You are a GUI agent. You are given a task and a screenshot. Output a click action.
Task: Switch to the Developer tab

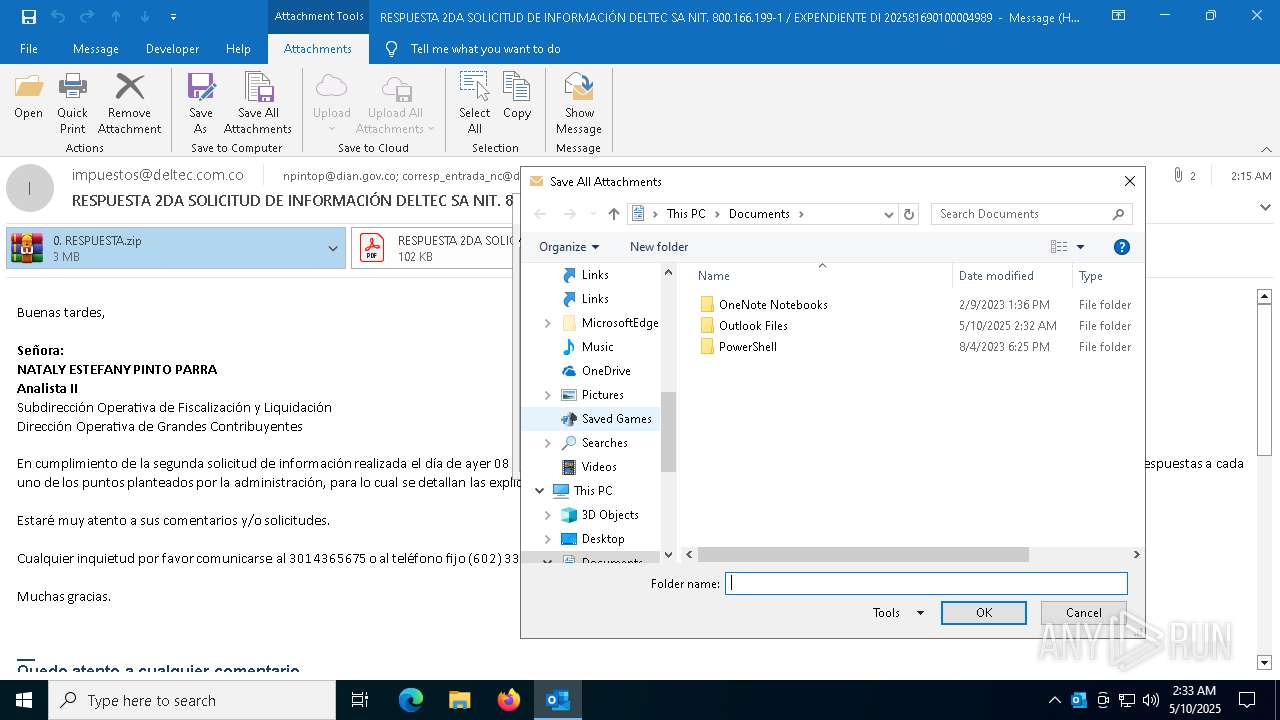point(171,49)
